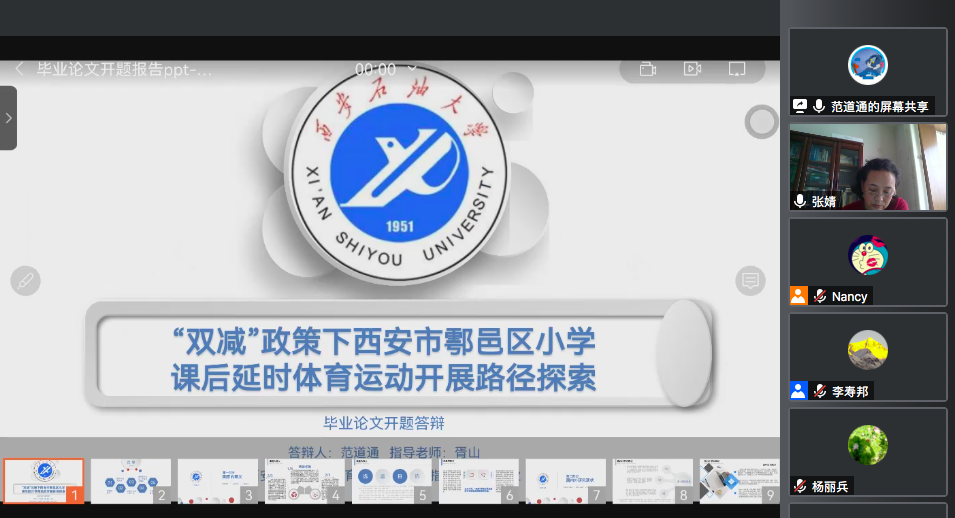The image size is (955, 518).
Task: Expand the left side panel arrow tab
Action: click(8, 118)
